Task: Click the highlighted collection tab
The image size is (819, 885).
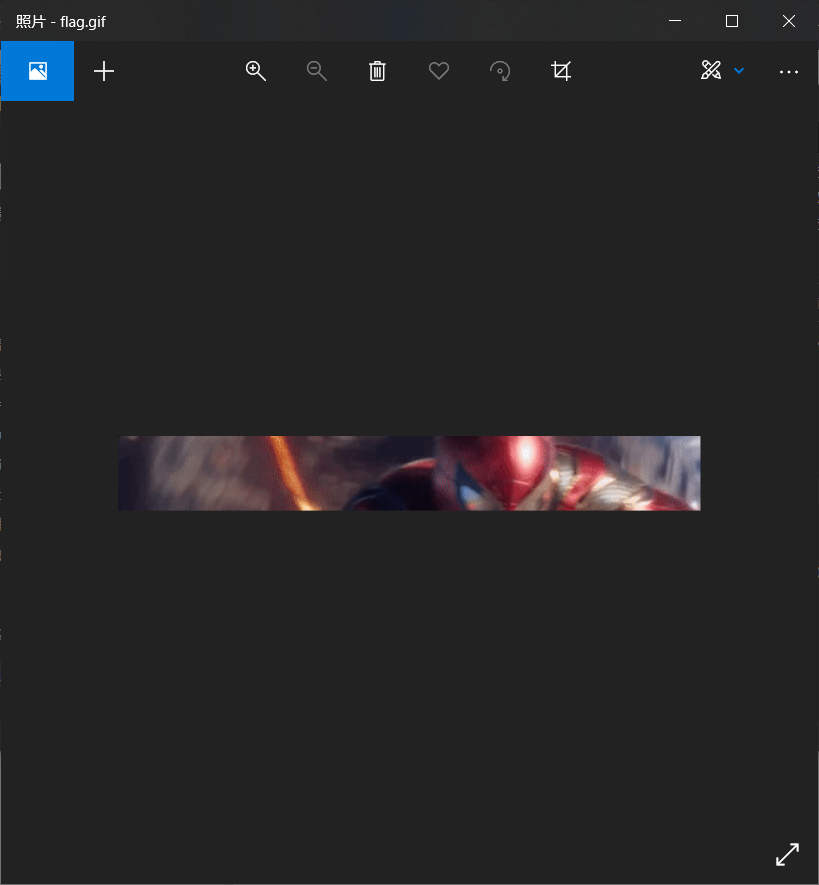Action: 37,71
